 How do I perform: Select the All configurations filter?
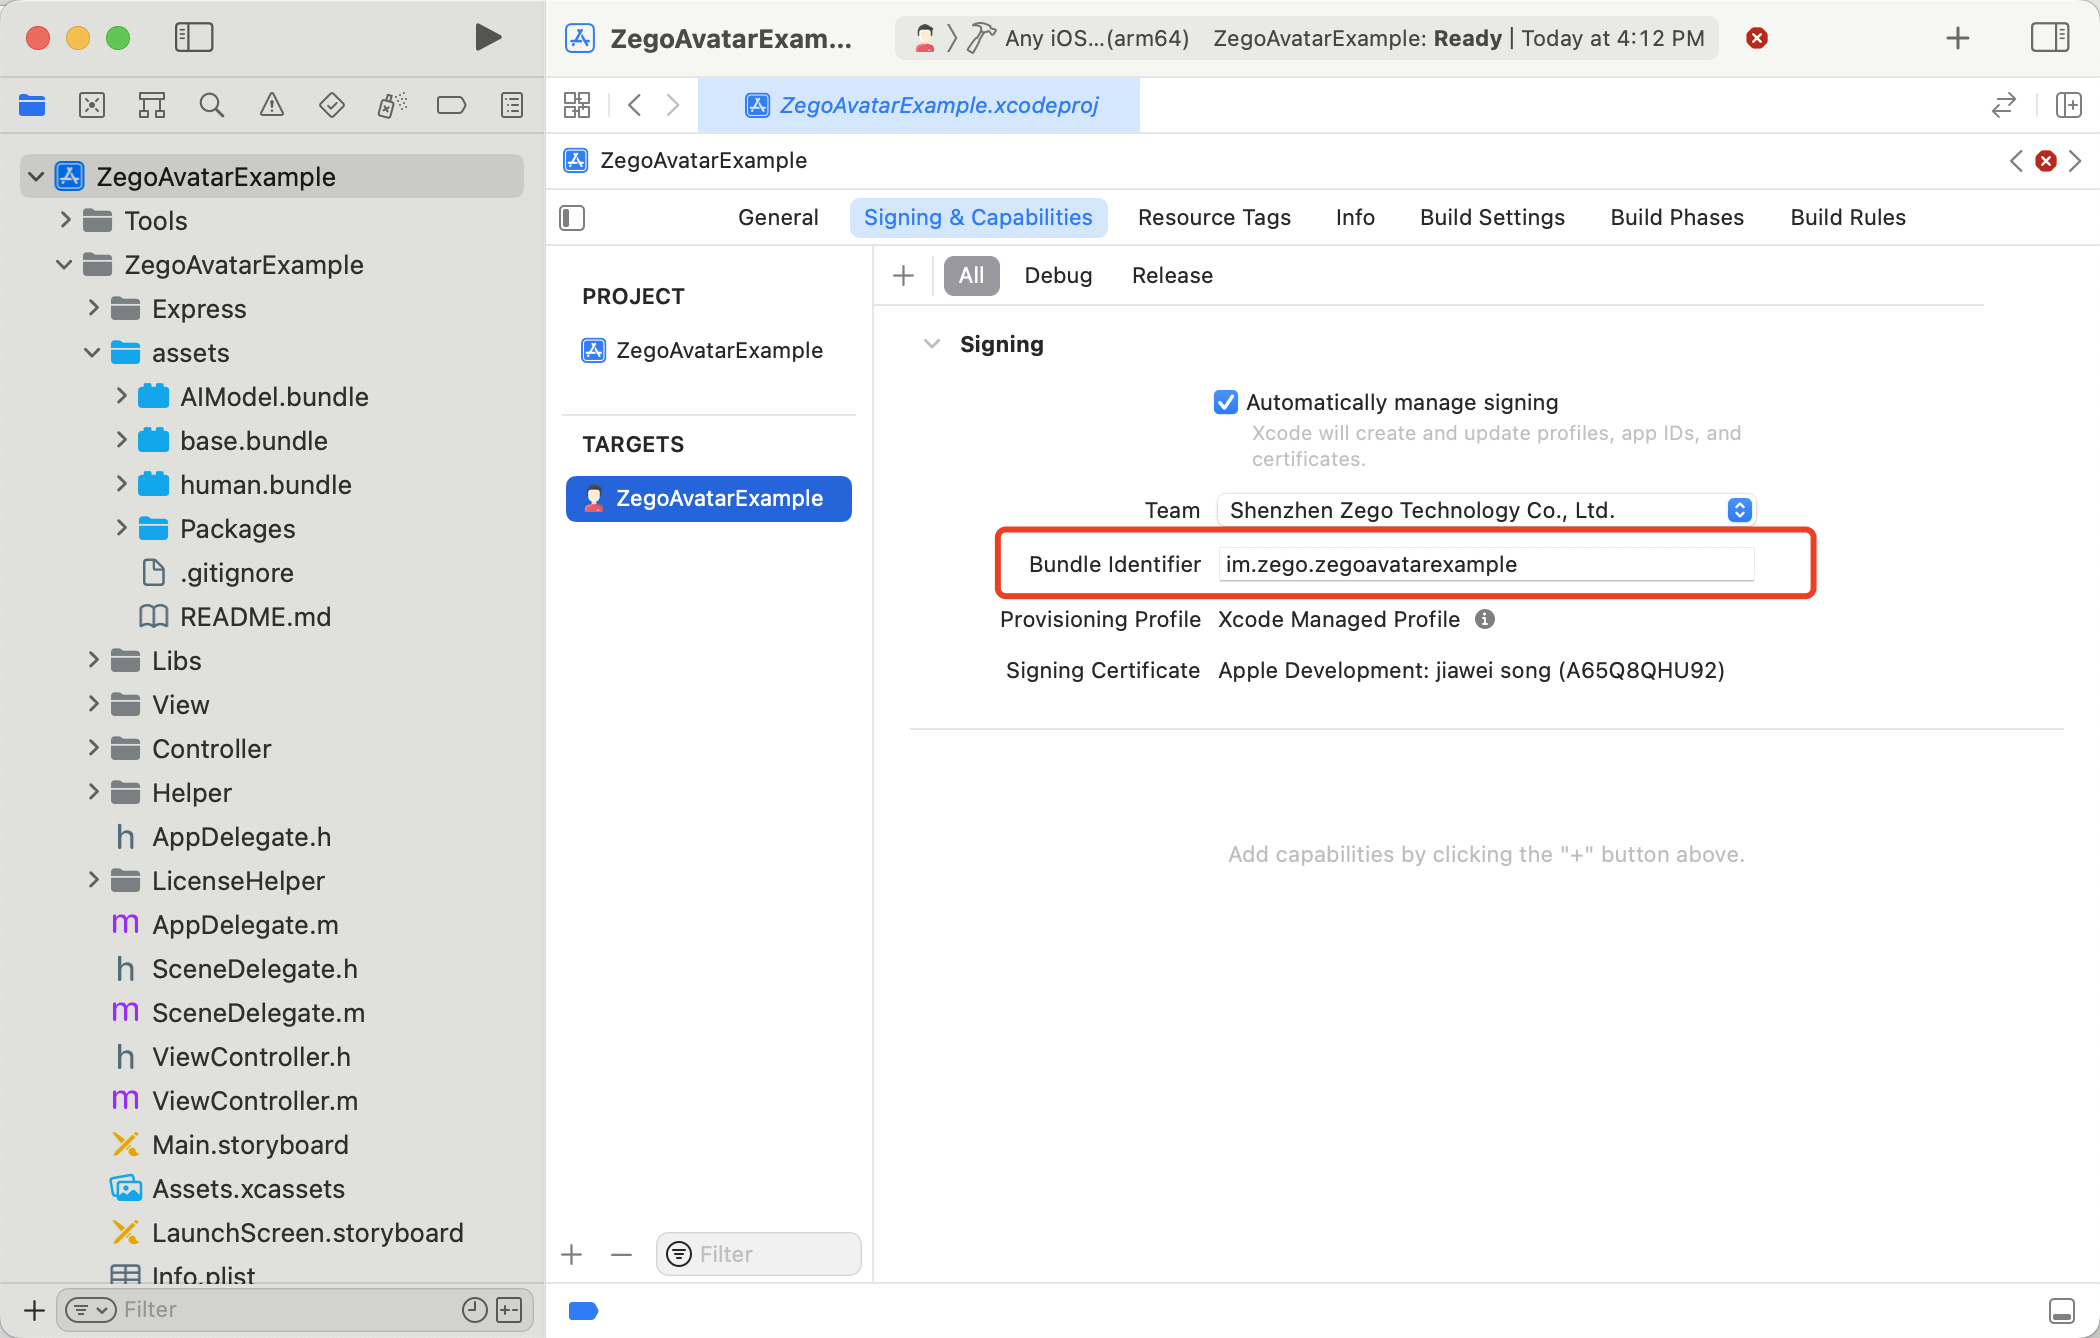(x=971, y=276)
